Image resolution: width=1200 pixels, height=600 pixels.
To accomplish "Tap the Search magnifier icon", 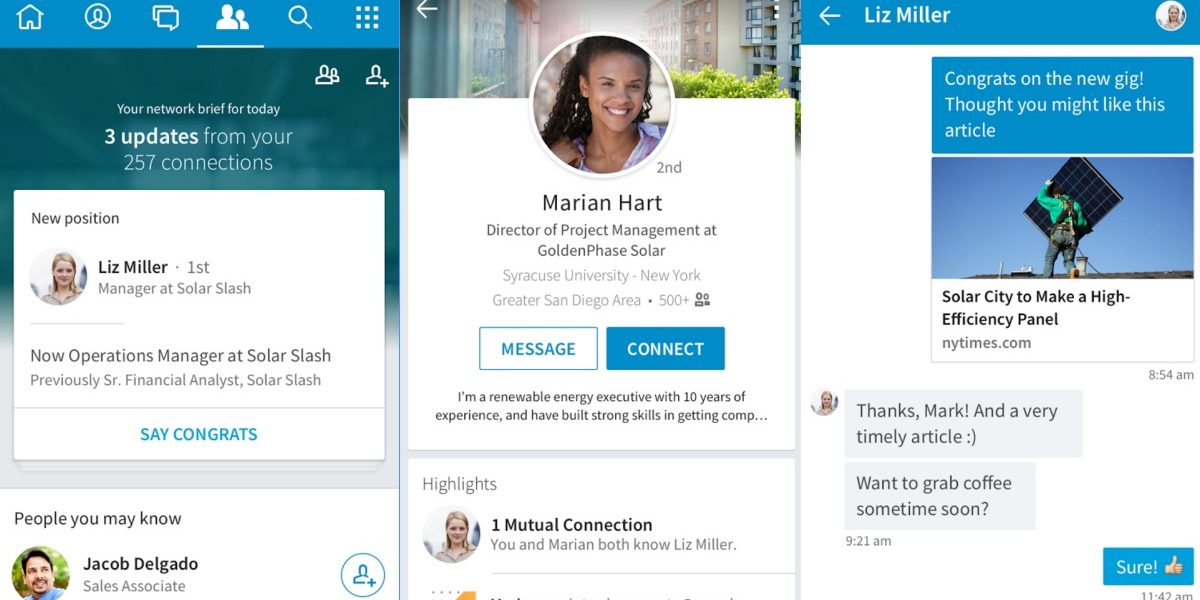I will 300,17.
